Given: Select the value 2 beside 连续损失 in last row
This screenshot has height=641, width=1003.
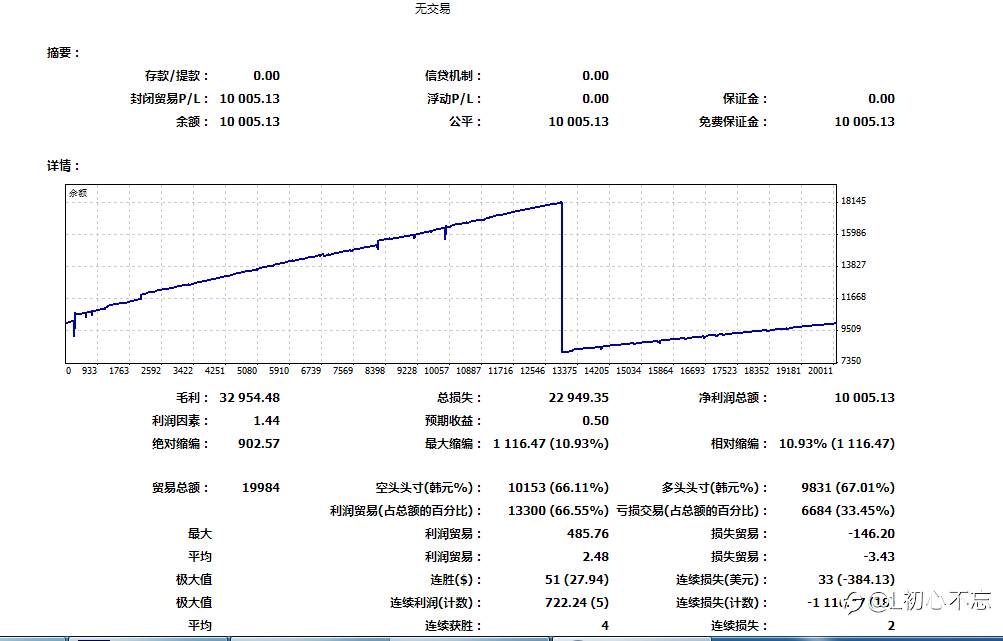Looking at the screenshot, I should tap(890, 626).
